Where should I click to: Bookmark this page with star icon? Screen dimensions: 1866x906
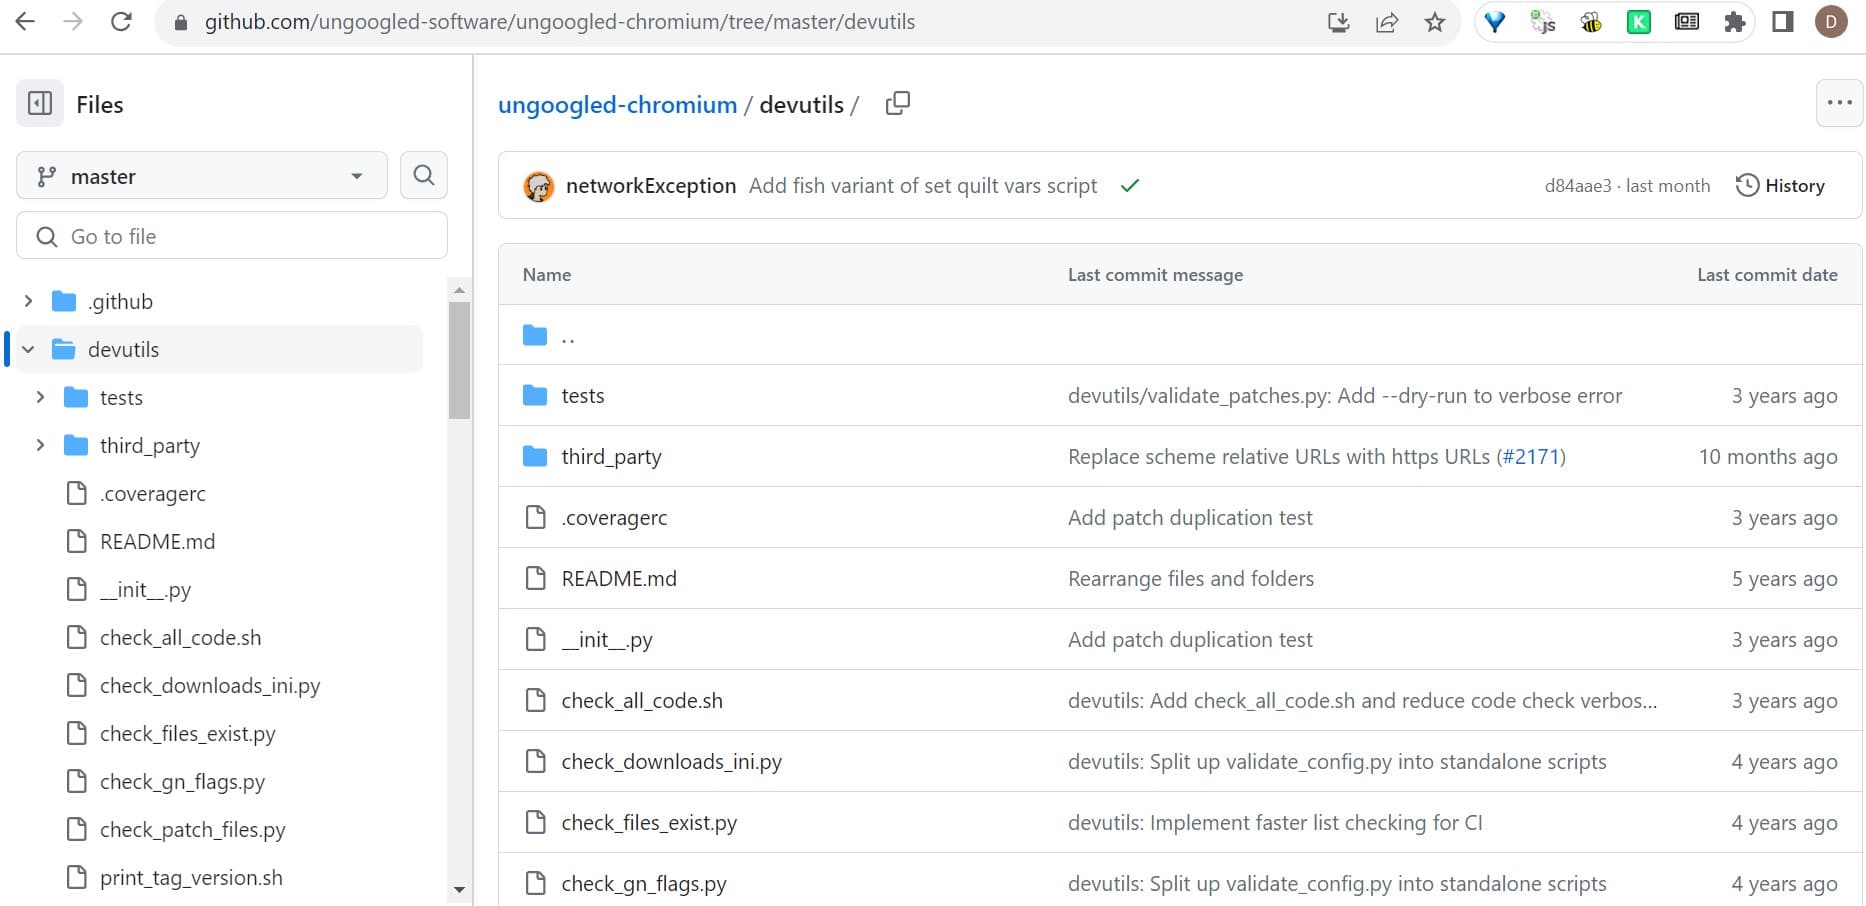tap(1435, 22)
